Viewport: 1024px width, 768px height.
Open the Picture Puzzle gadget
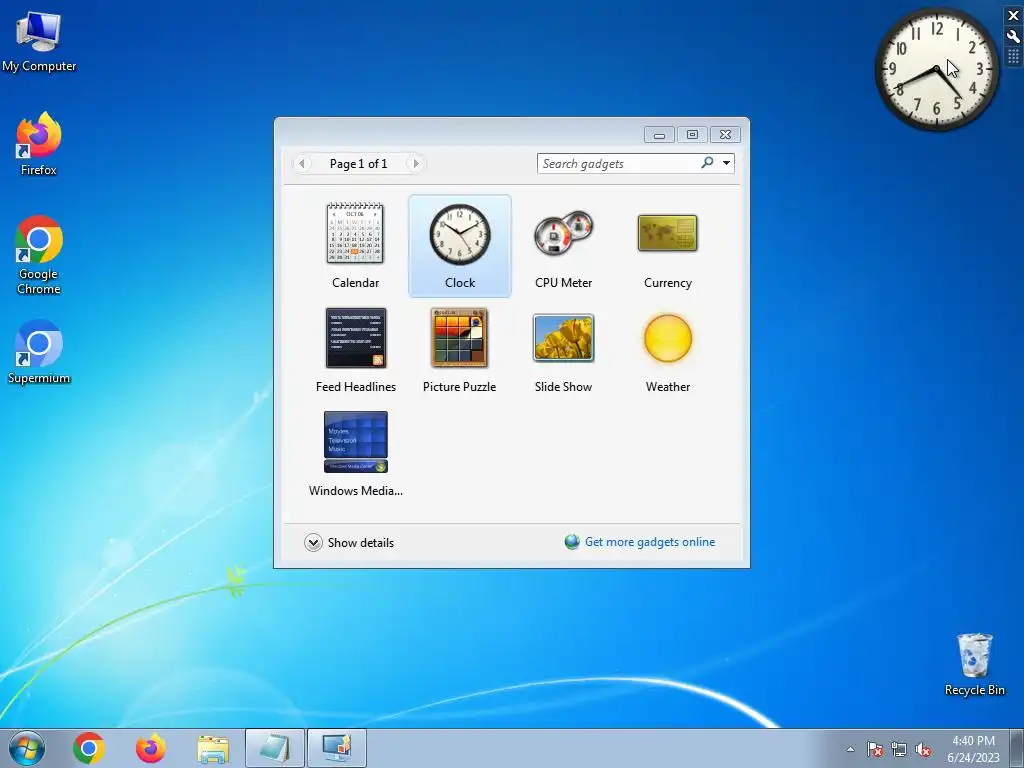(459, 350)
